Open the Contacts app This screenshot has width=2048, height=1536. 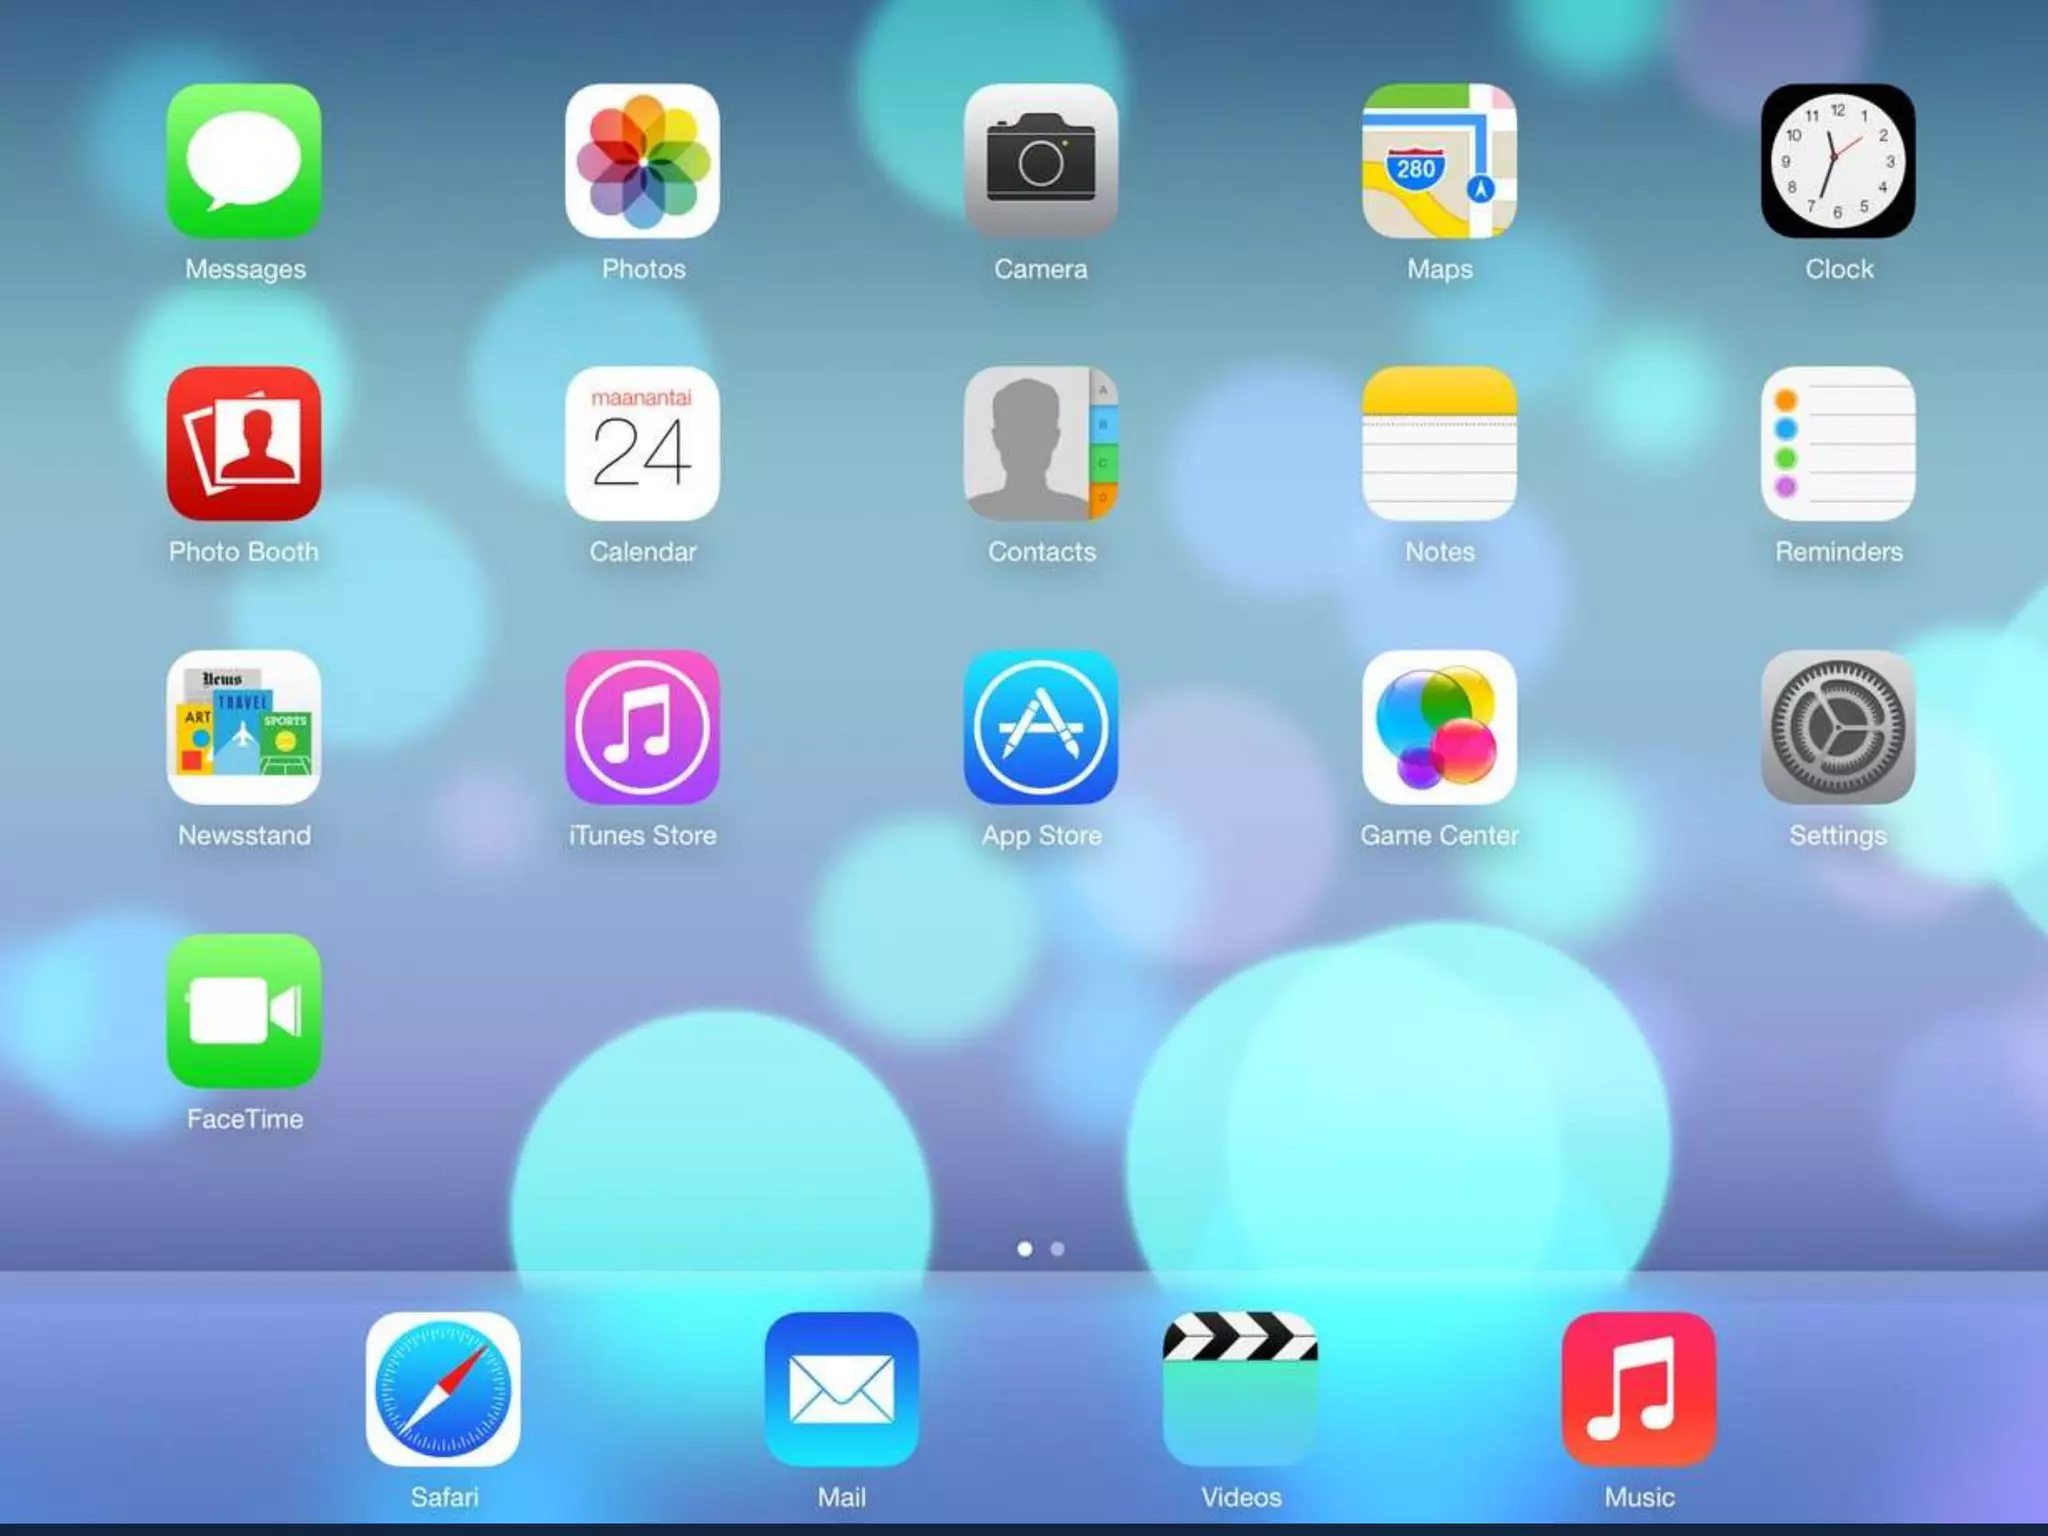[x=1040, y=443]
